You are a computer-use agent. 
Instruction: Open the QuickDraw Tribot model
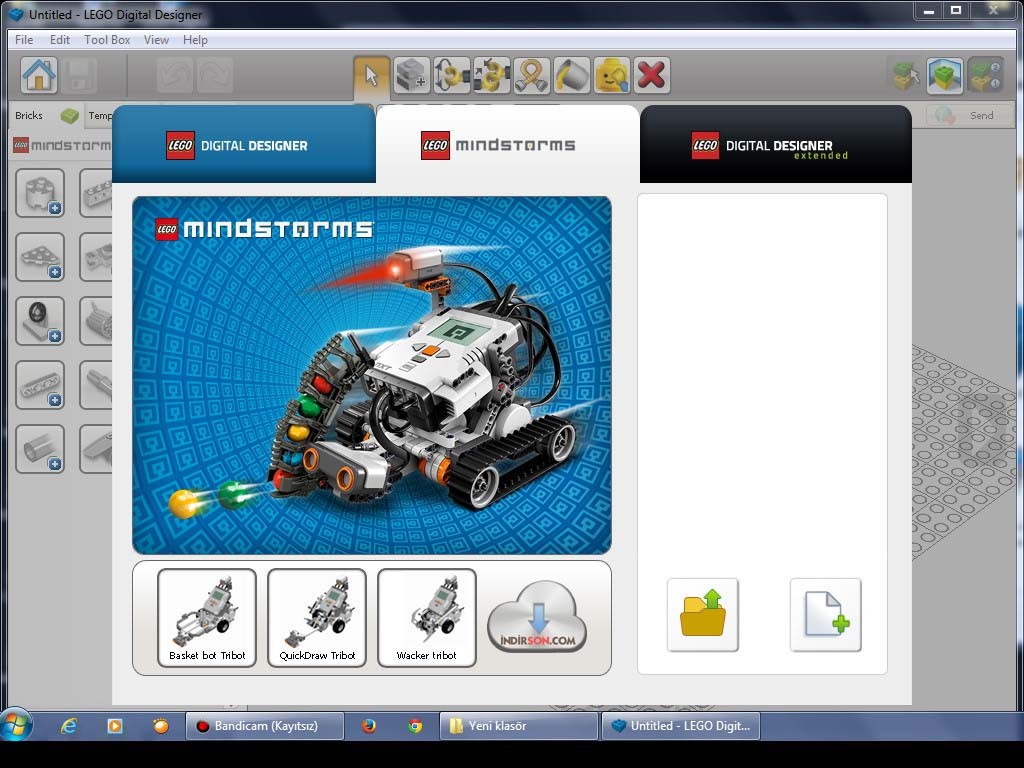tap(317, 618)
